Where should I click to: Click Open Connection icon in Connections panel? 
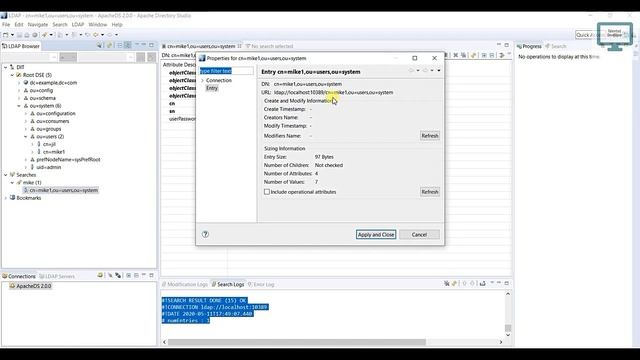110,276
